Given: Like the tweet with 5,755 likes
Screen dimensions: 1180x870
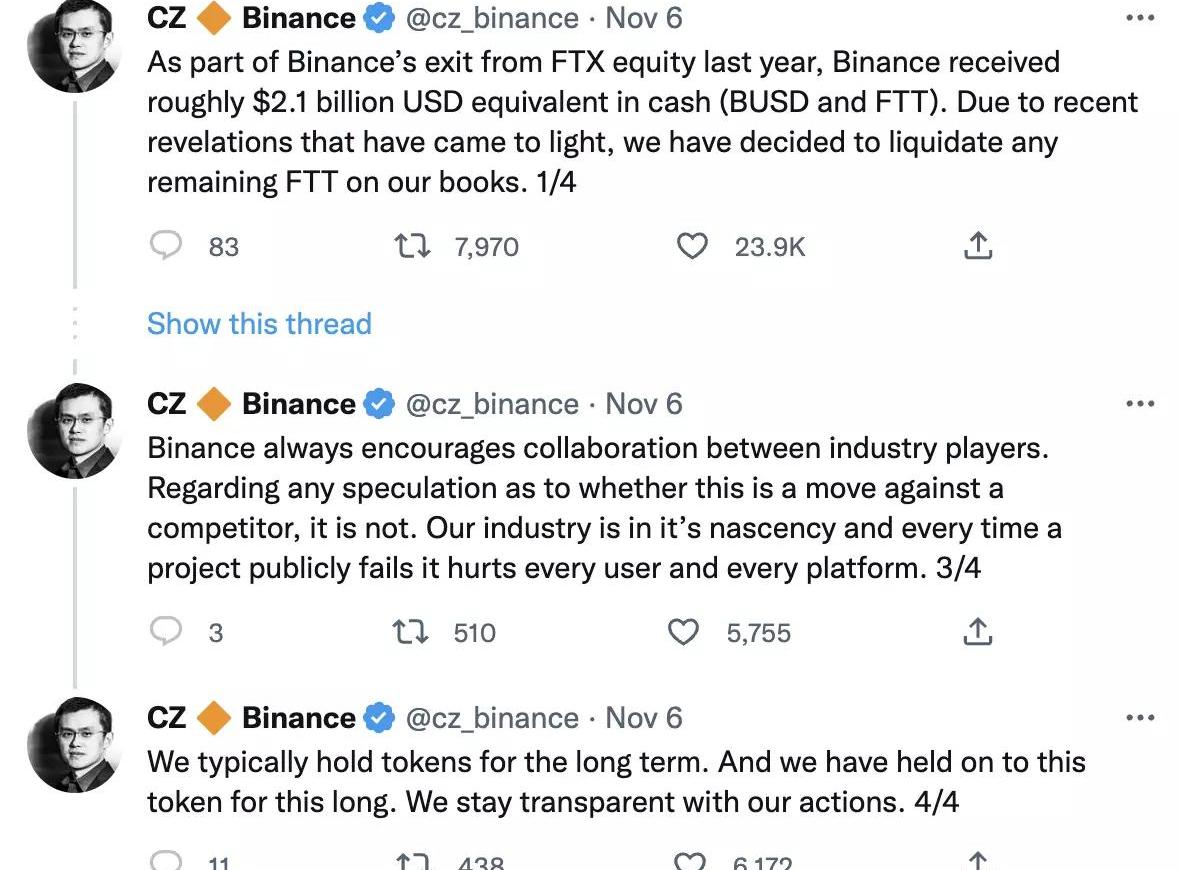Looking at the screenshot, I should click(683, 631).
